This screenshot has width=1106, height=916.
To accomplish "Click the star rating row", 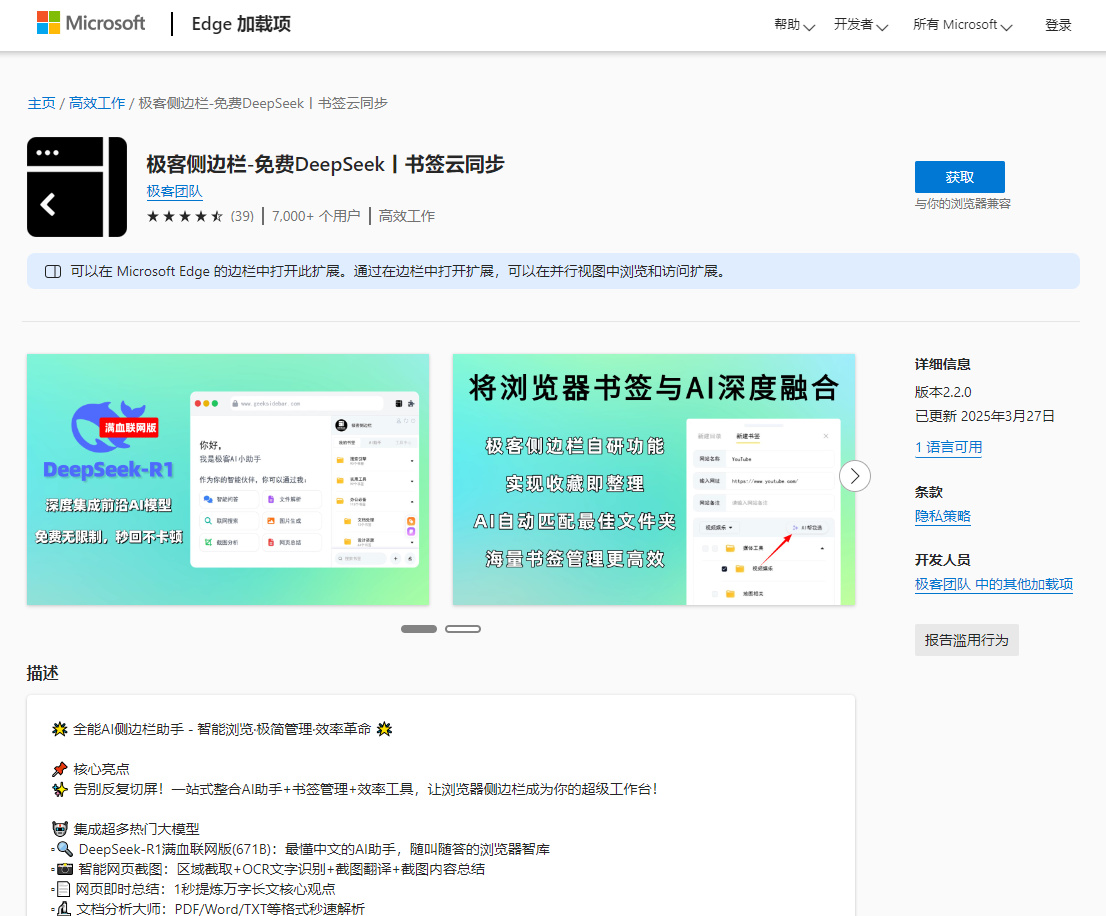I will pos(185,216).
